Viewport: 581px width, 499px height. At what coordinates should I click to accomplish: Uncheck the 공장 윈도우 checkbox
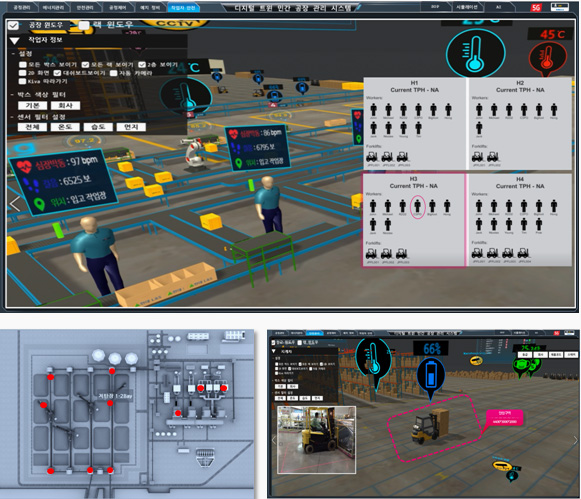pyautogui.click(x=13, y=26)
